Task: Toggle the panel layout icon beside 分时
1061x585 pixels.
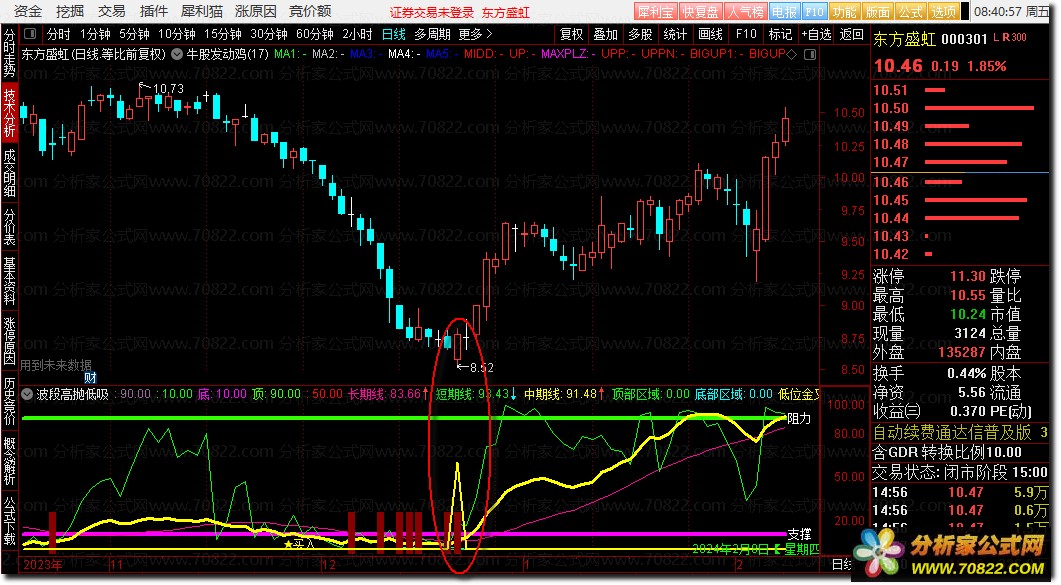Action: click(x=30, y=34)
